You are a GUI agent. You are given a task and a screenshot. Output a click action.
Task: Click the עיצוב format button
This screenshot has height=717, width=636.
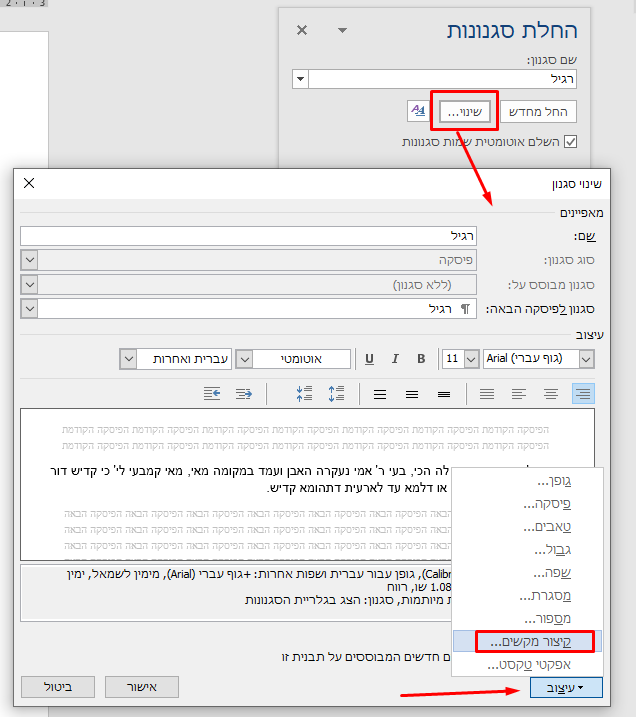pos(566,687)
